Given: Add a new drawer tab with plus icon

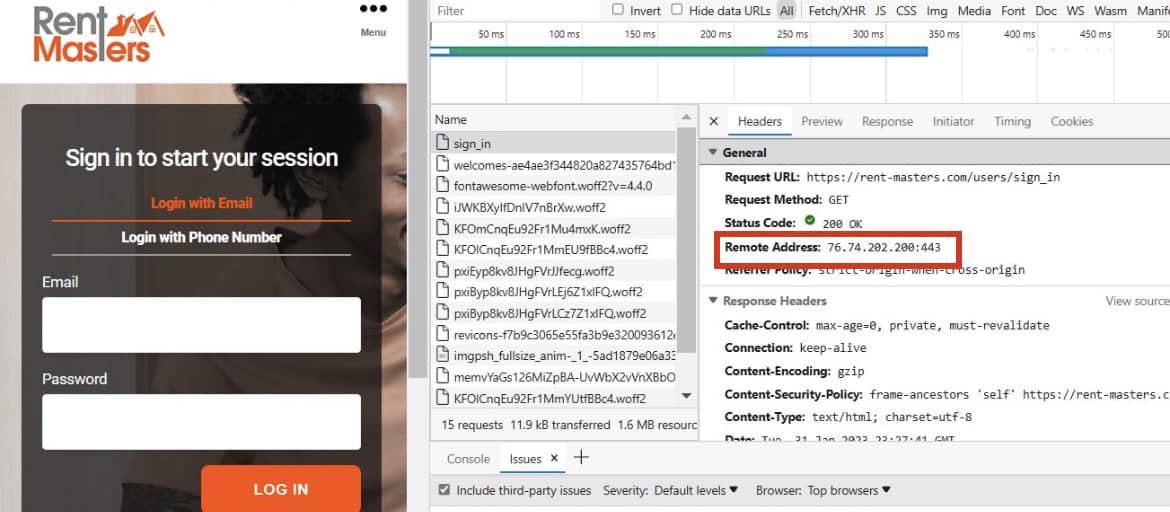Looking at the screenshot, I should pos(581,458).
